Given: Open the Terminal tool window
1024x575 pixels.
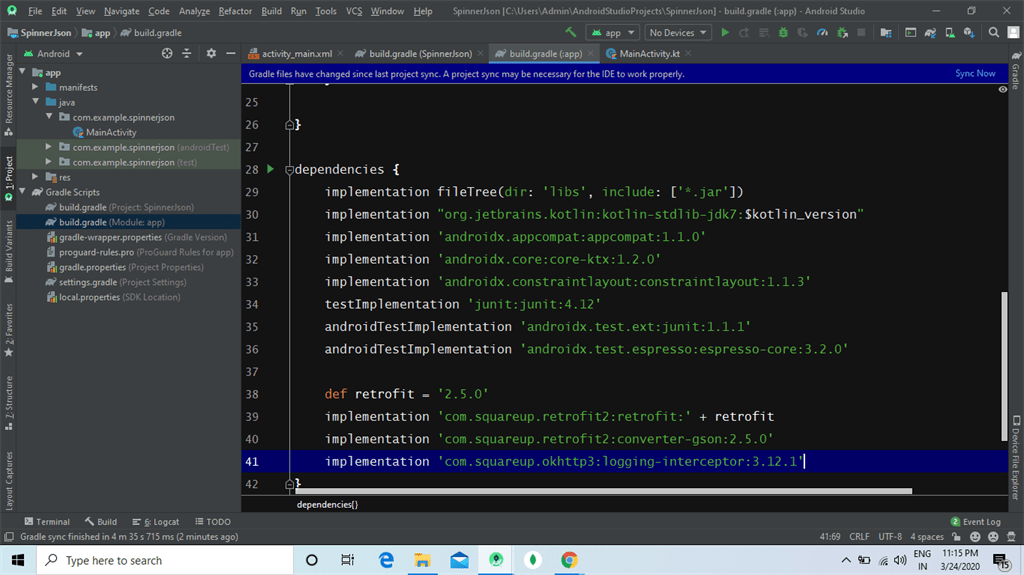Looking at the screenshot, I should coord(46,521).
